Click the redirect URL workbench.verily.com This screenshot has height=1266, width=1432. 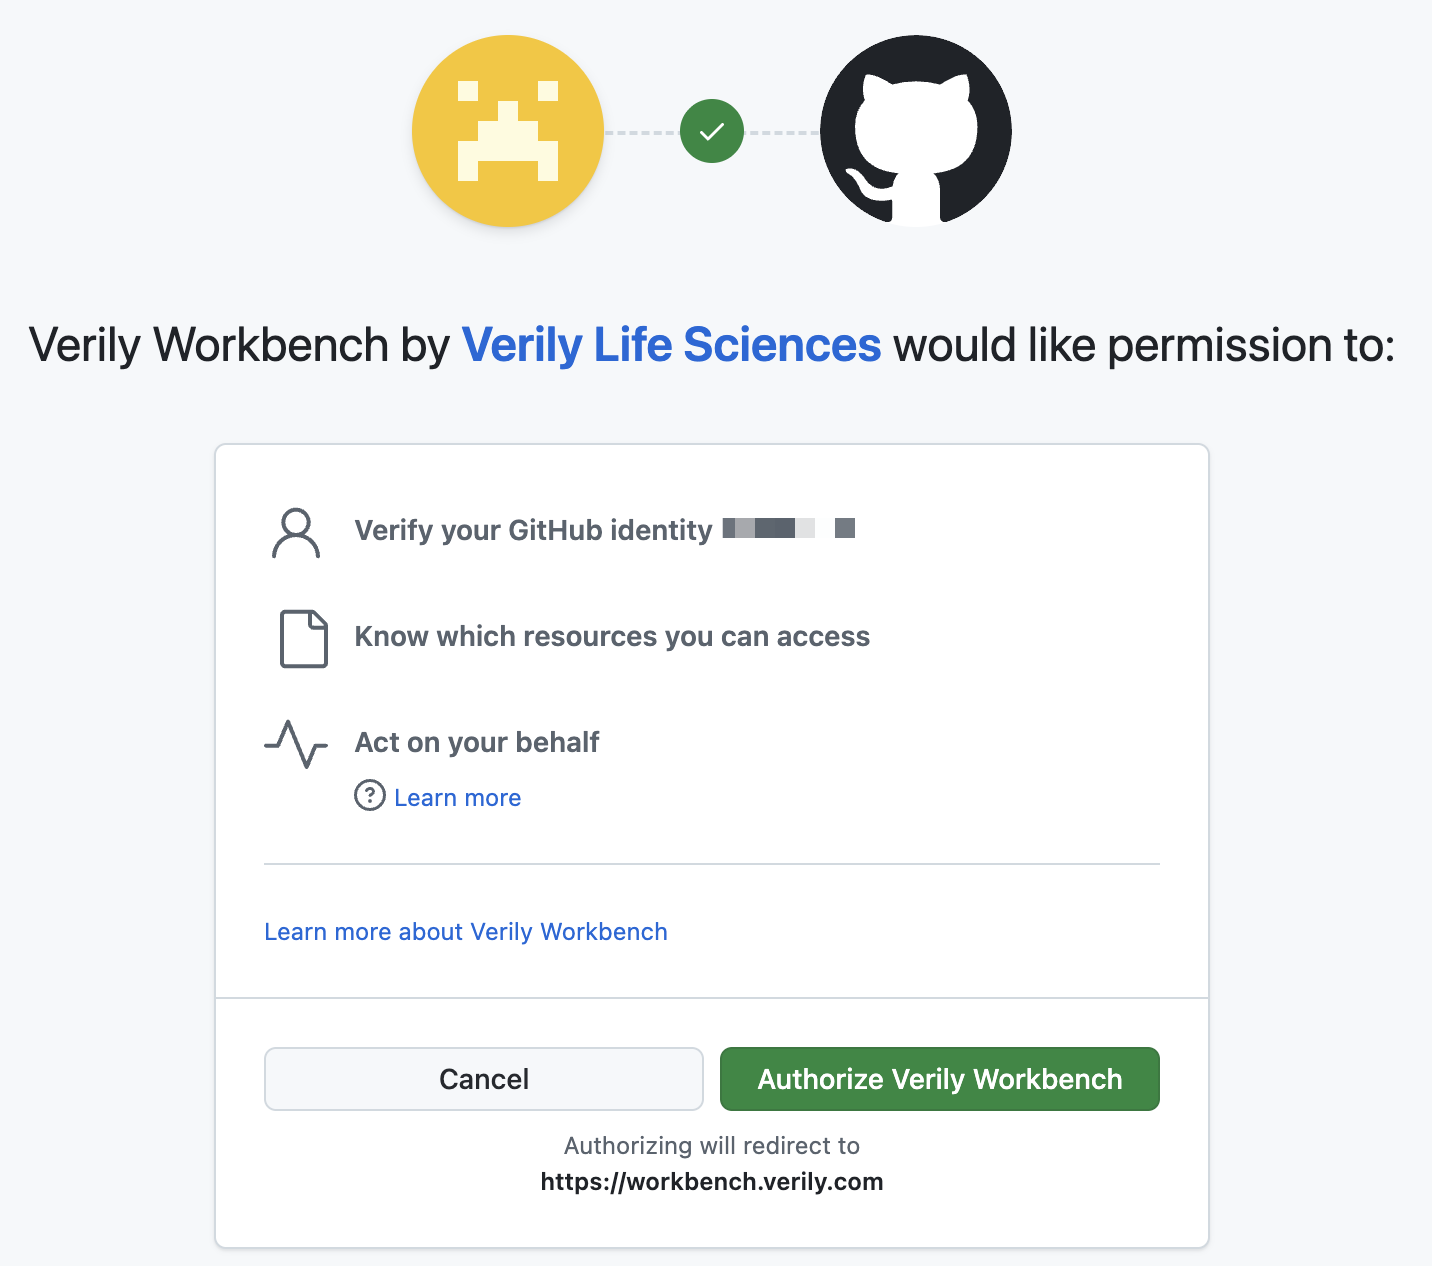(x=711, y=1181)
